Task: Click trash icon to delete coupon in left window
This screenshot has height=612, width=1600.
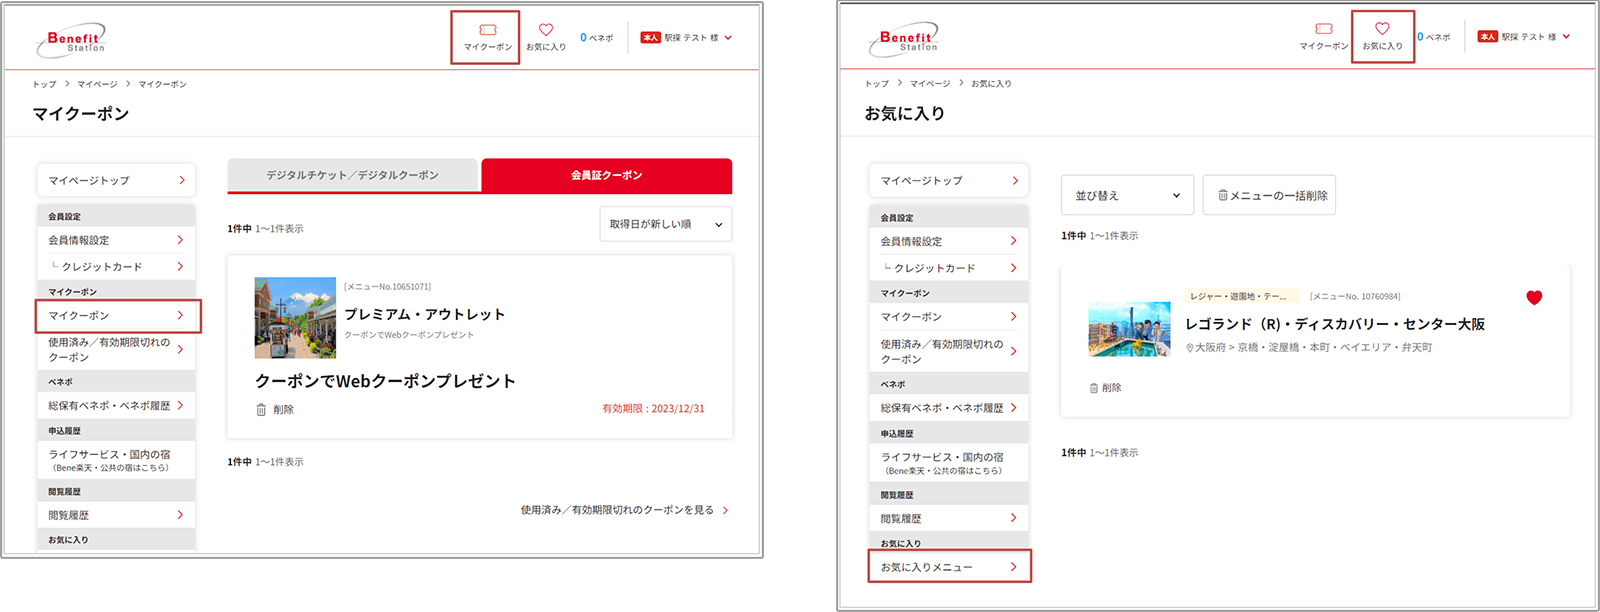Action: [x=261, y=410]
